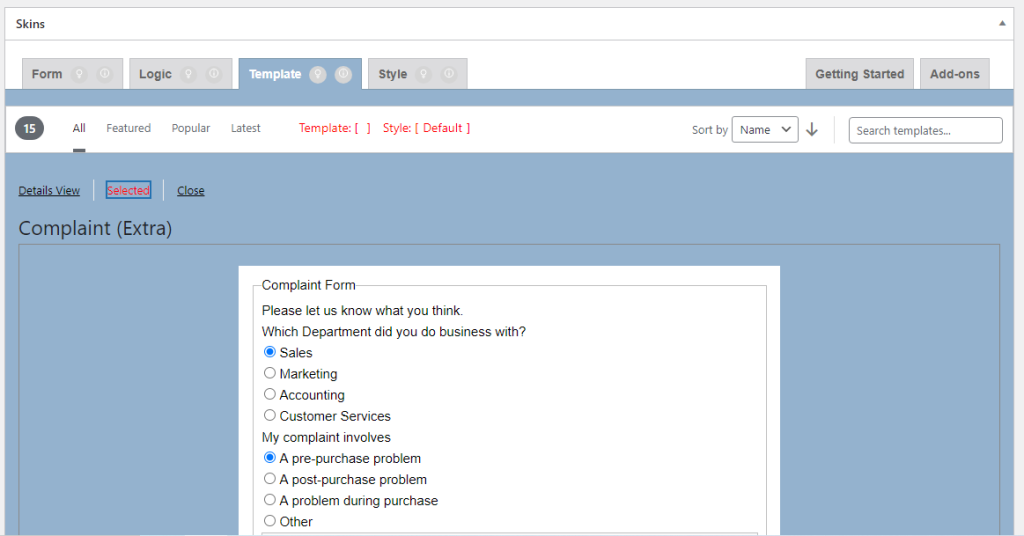Reverse sort order with the down arrow
1024x536 pixels.
pos(812,130)
